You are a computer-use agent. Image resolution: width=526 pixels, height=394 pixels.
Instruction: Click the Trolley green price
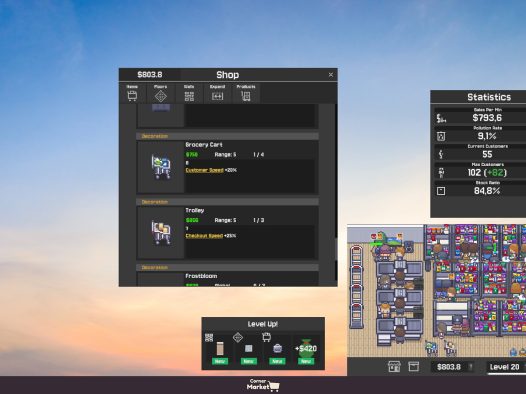click(x=192, y=220)
